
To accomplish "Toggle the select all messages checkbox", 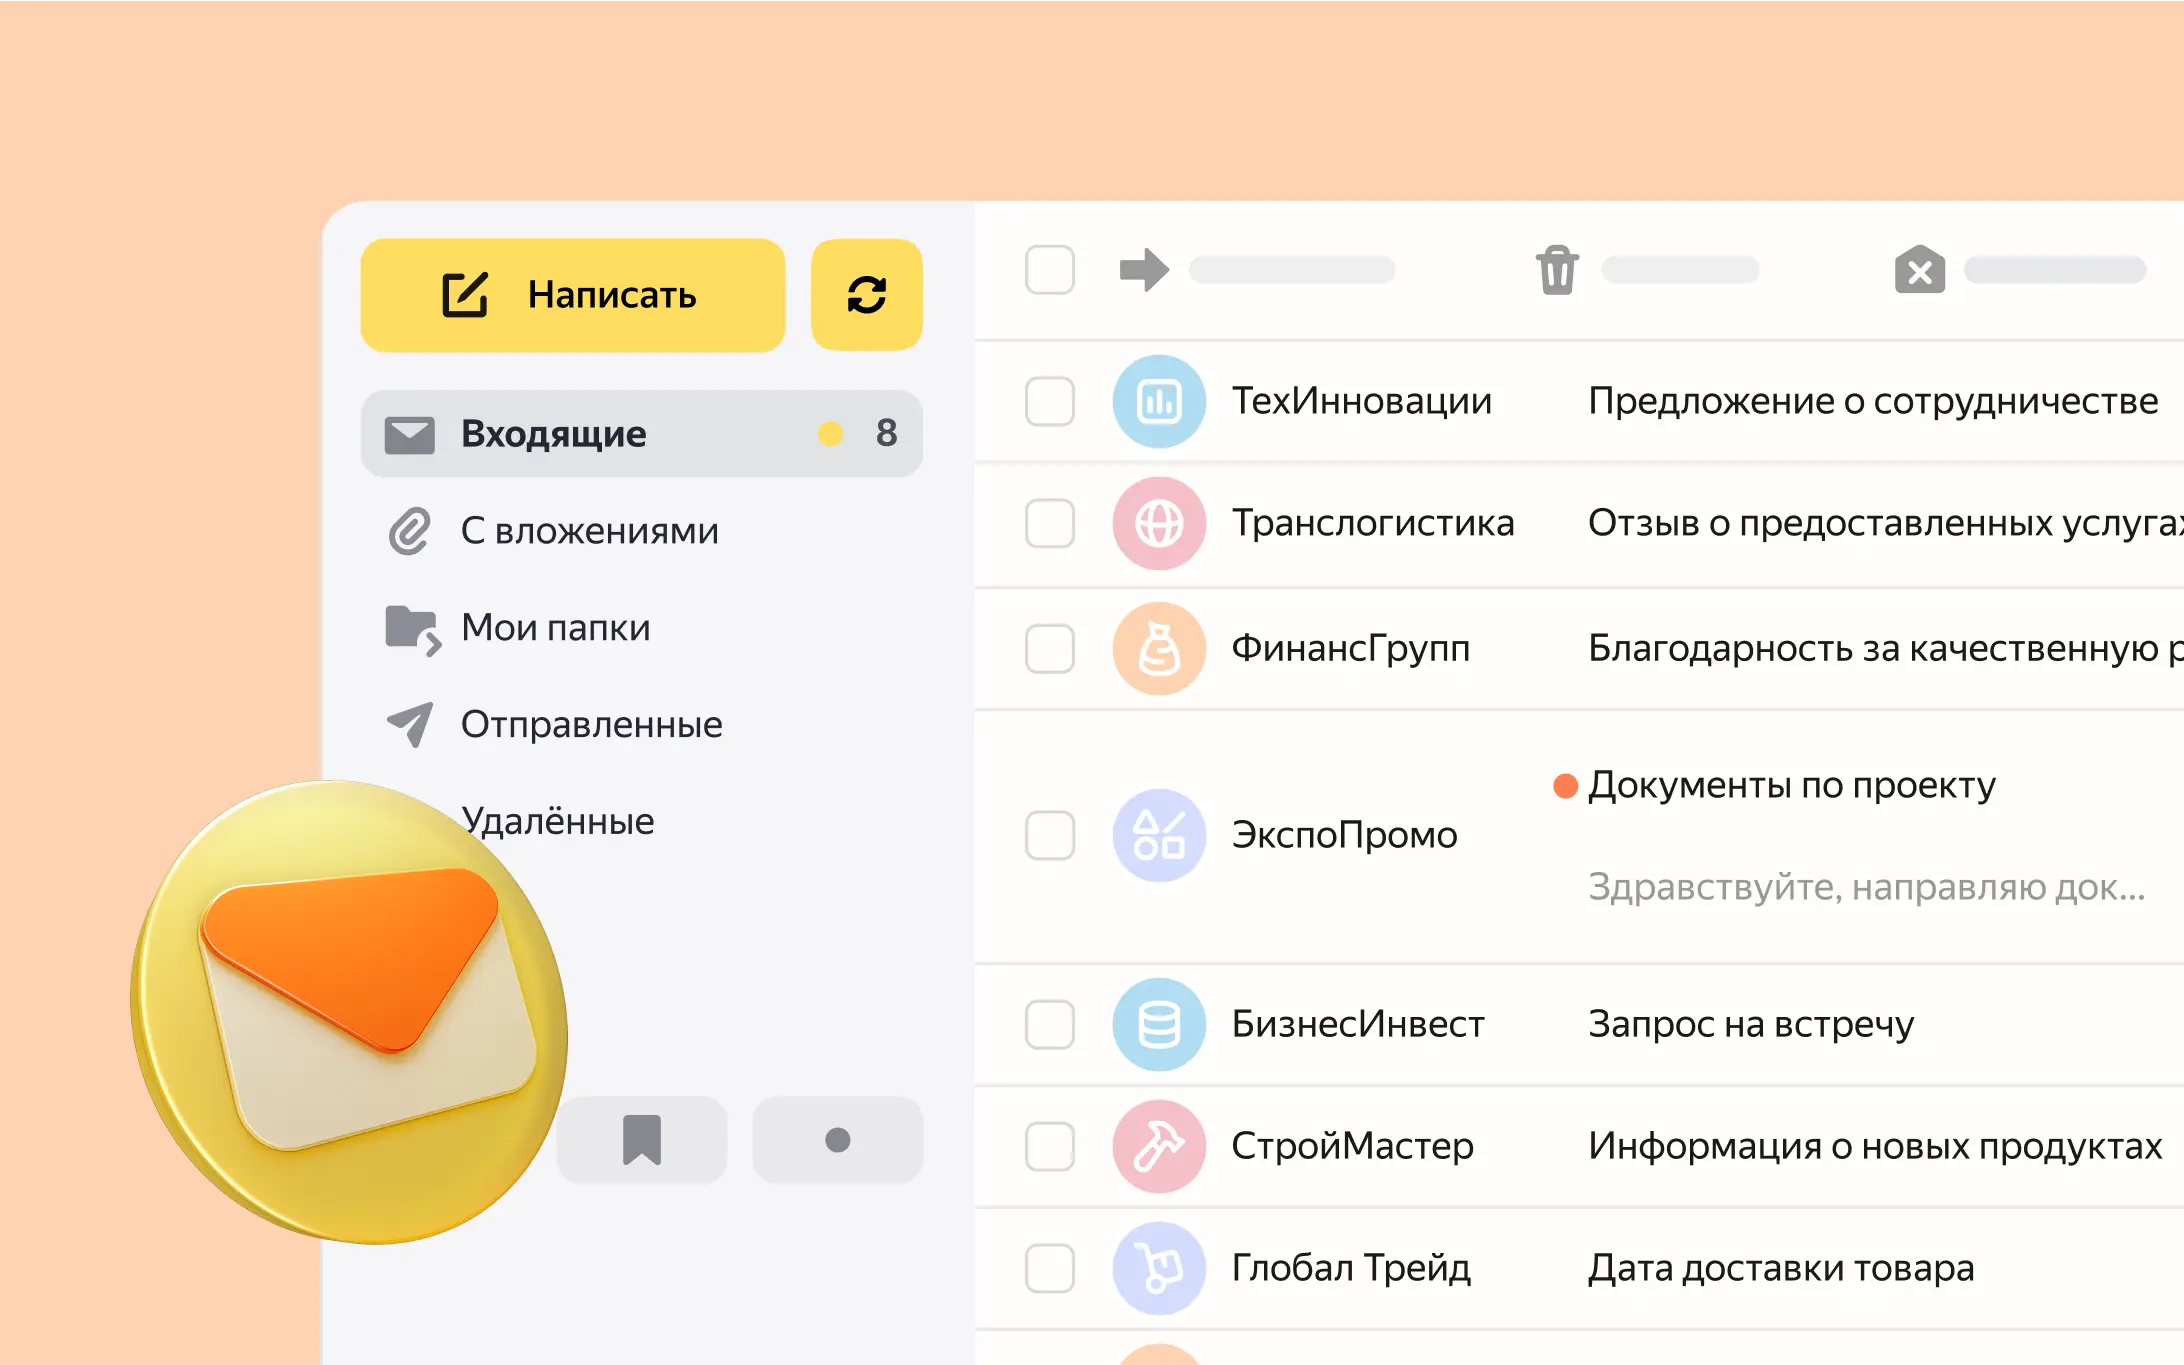I will point(1050,270).
